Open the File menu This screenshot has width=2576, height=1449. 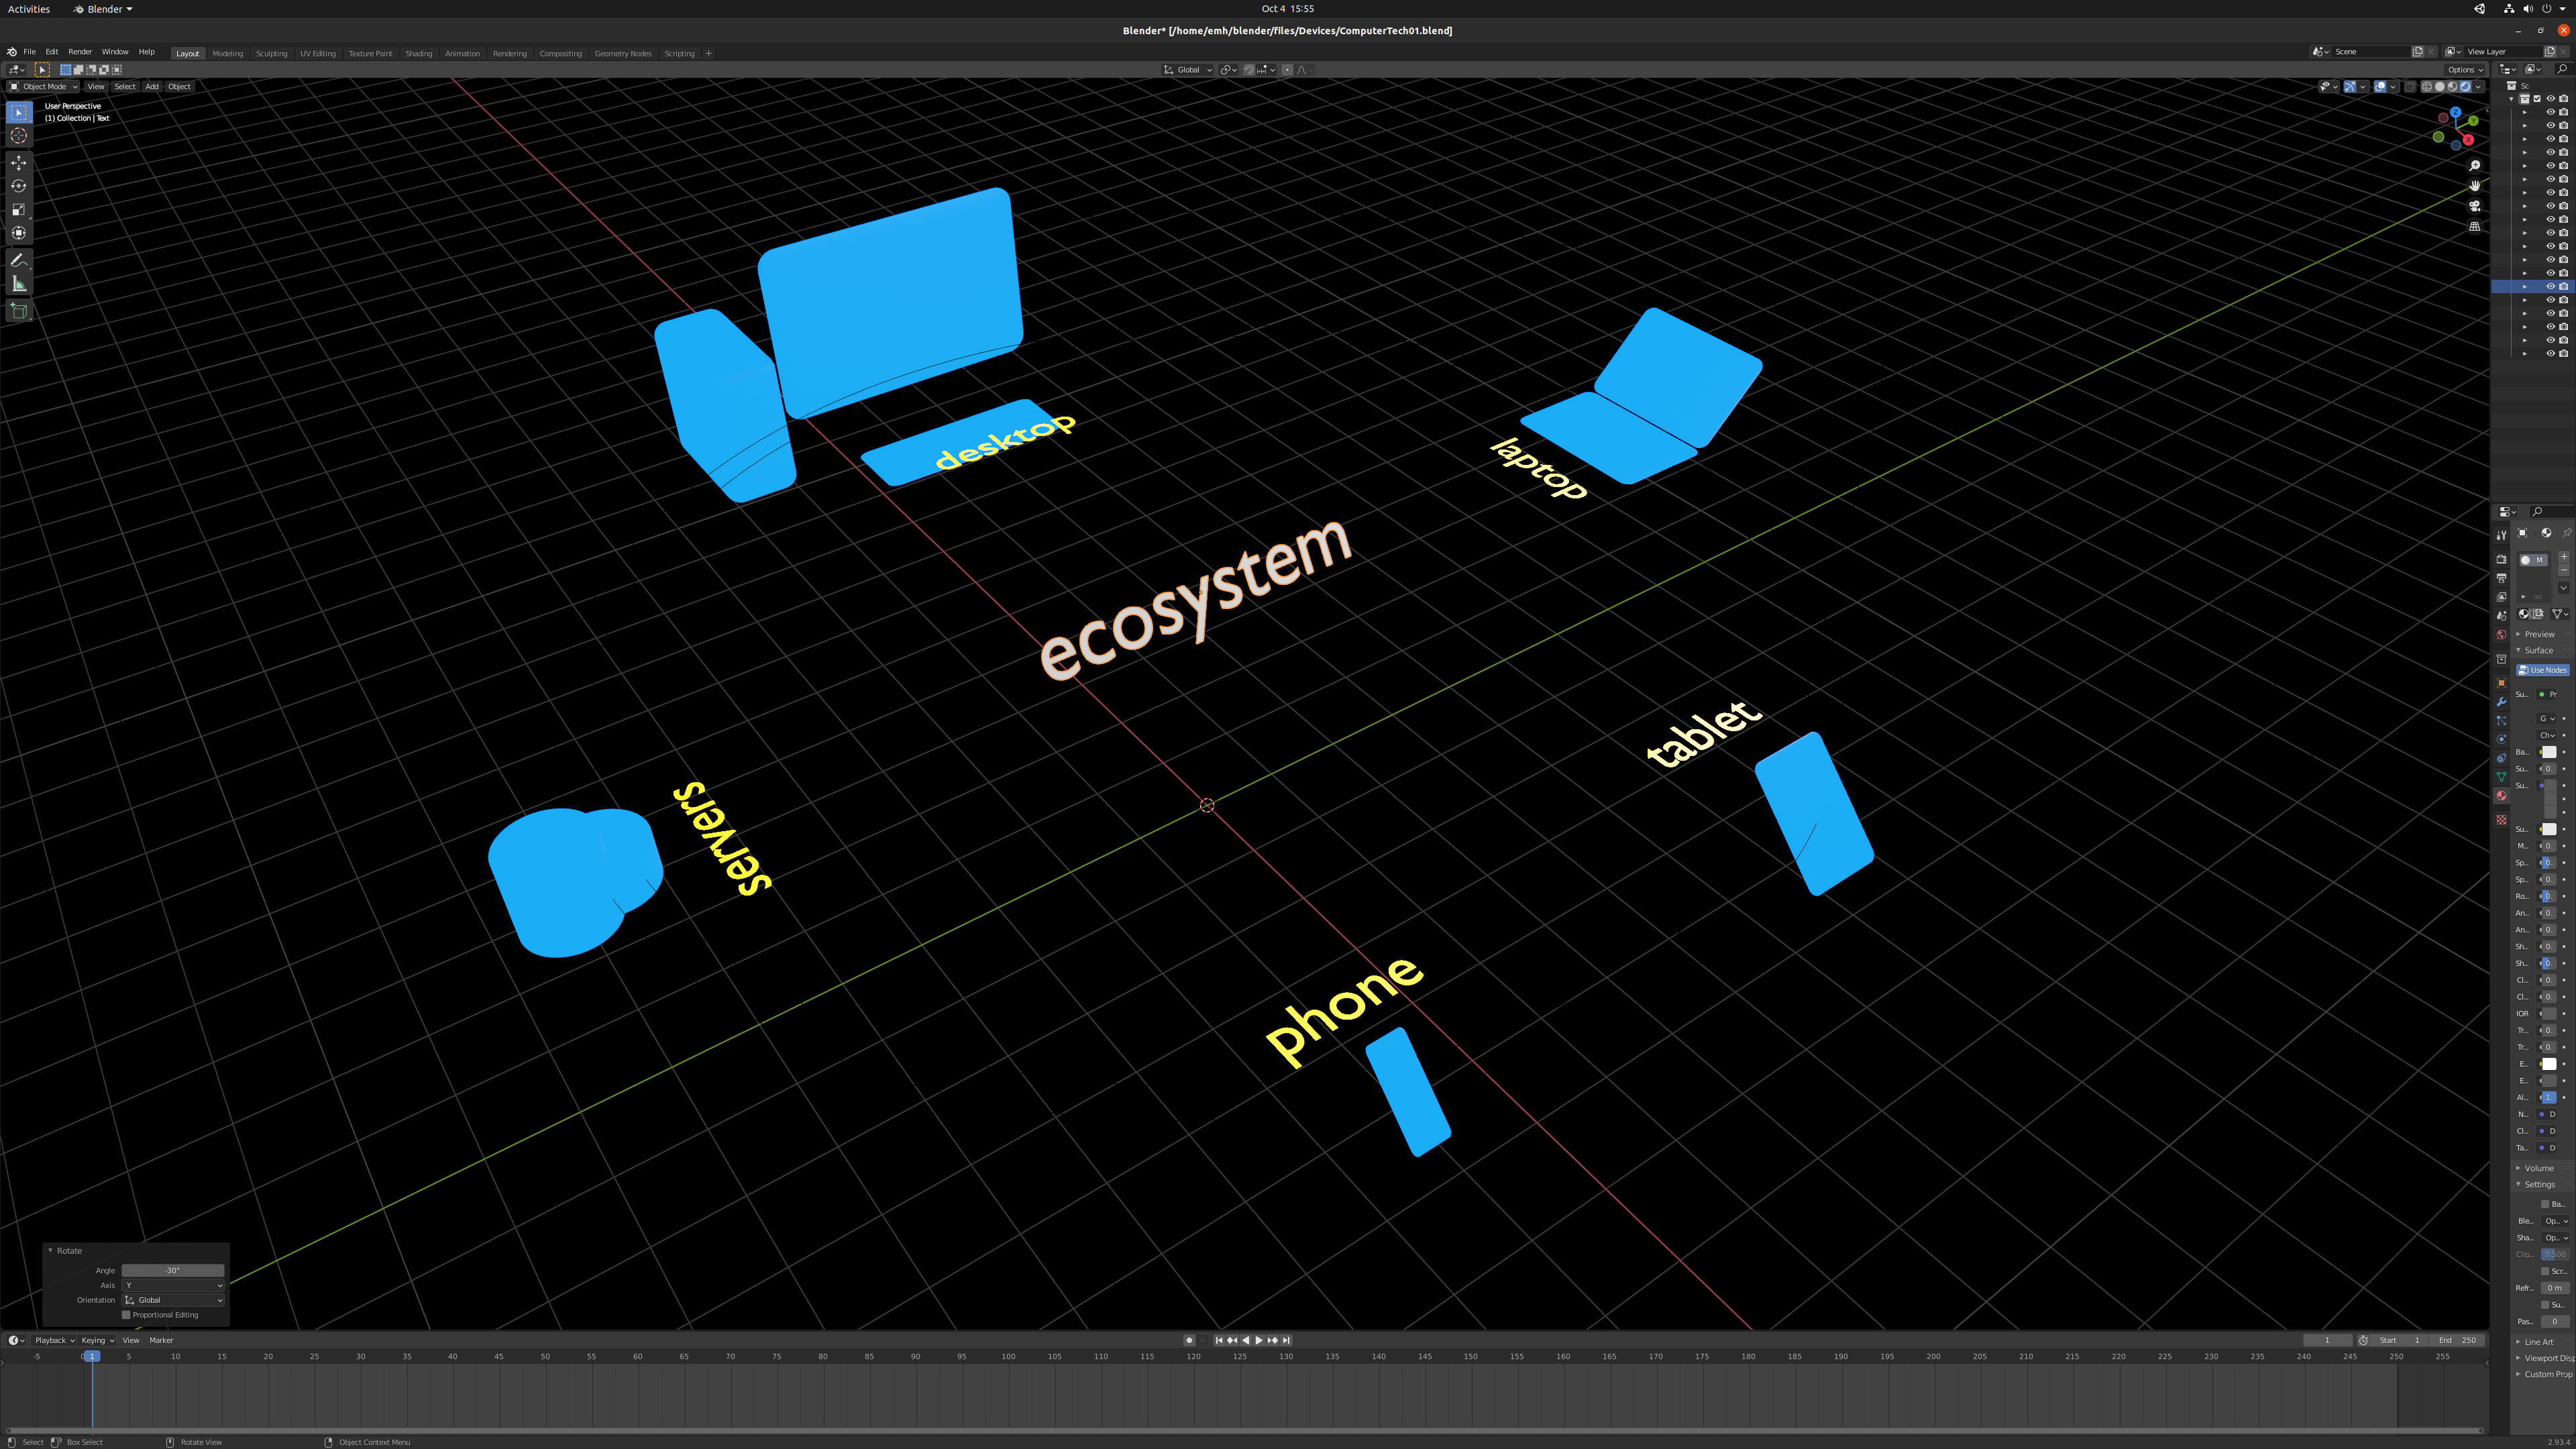pyautogui.click(x=30, y=52)
